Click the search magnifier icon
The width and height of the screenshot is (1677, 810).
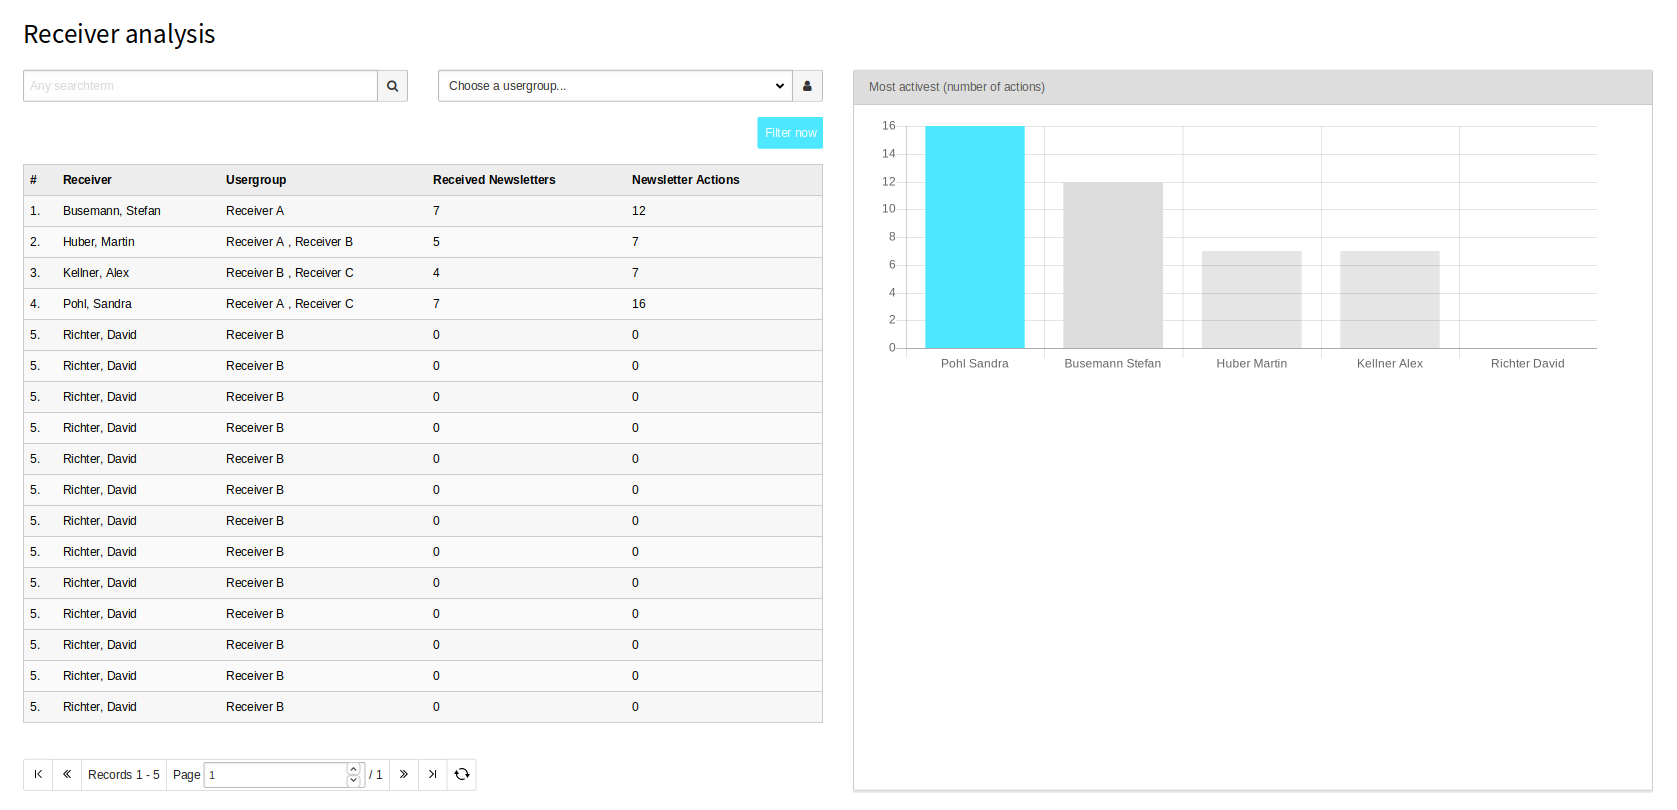[392, 86]
